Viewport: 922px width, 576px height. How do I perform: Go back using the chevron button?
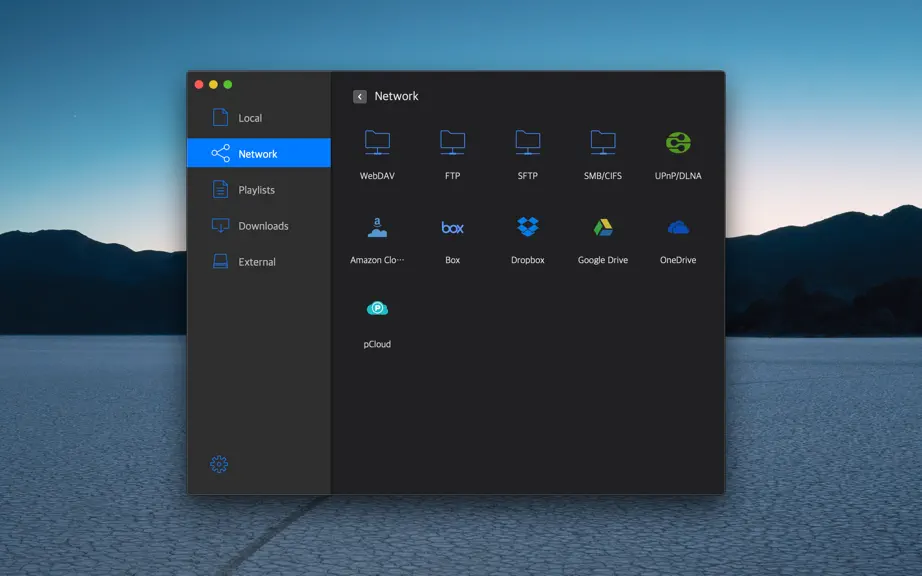(x=360, y=96)
